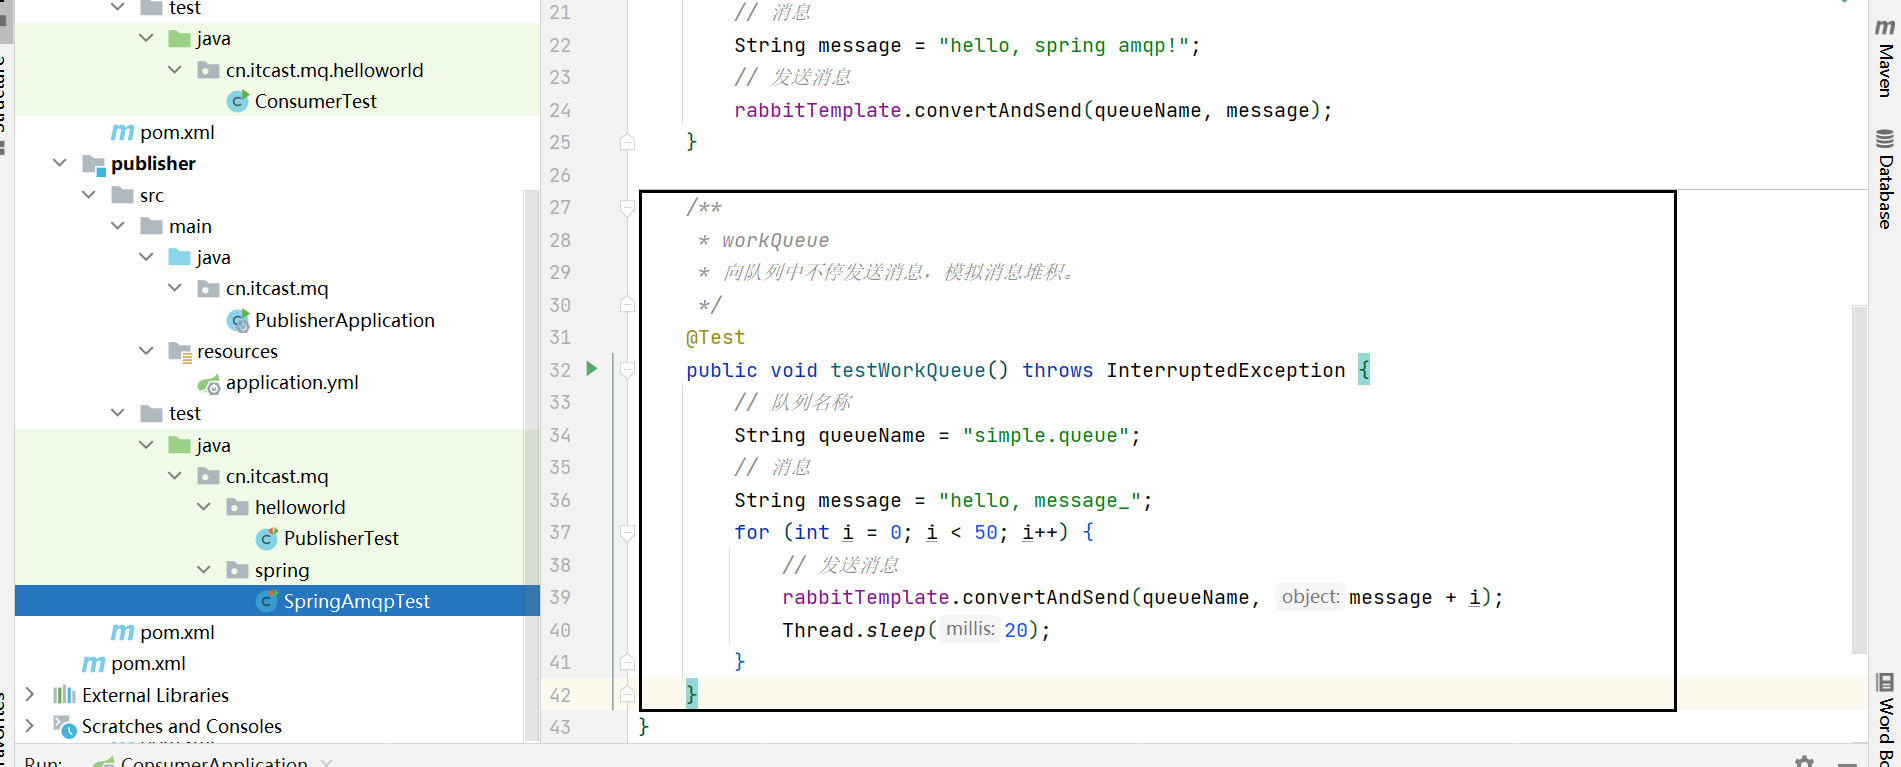
Task: Click the workQueue Javadoc text on line 28
Action: coord(776,240)
